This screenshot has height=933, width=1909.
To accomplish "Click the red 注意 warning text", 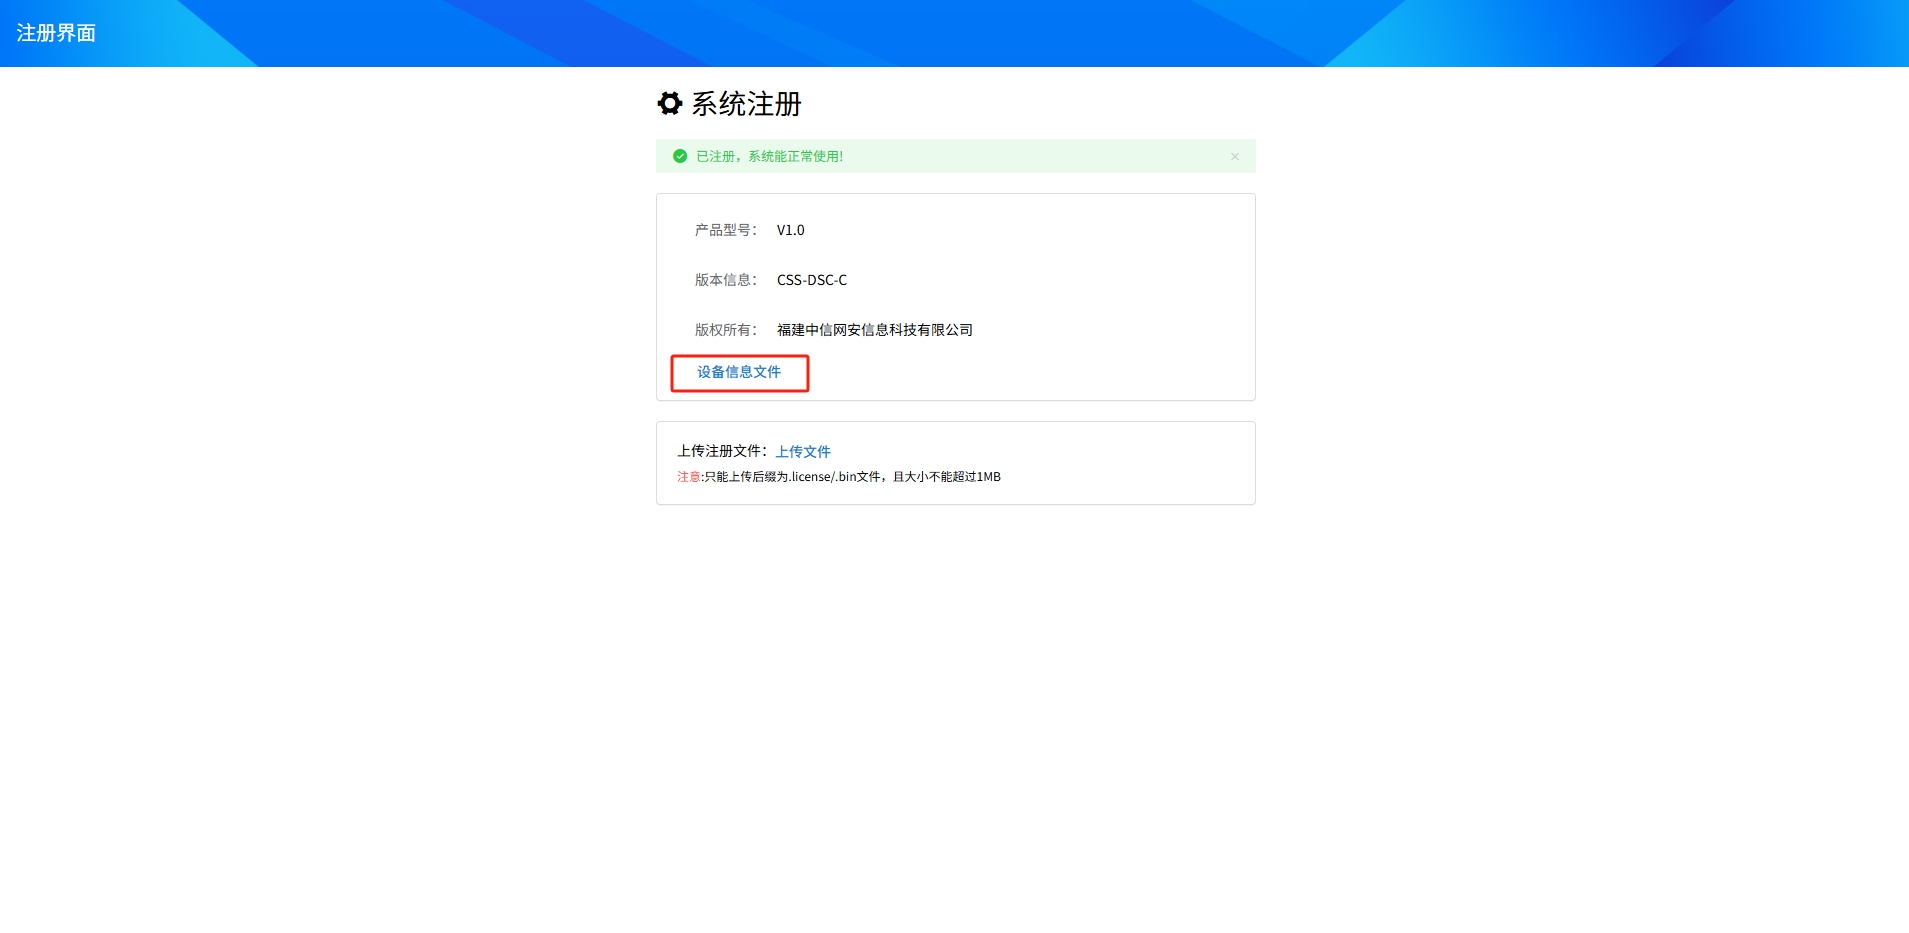I will pyautogui.click(x=688, y=477).
